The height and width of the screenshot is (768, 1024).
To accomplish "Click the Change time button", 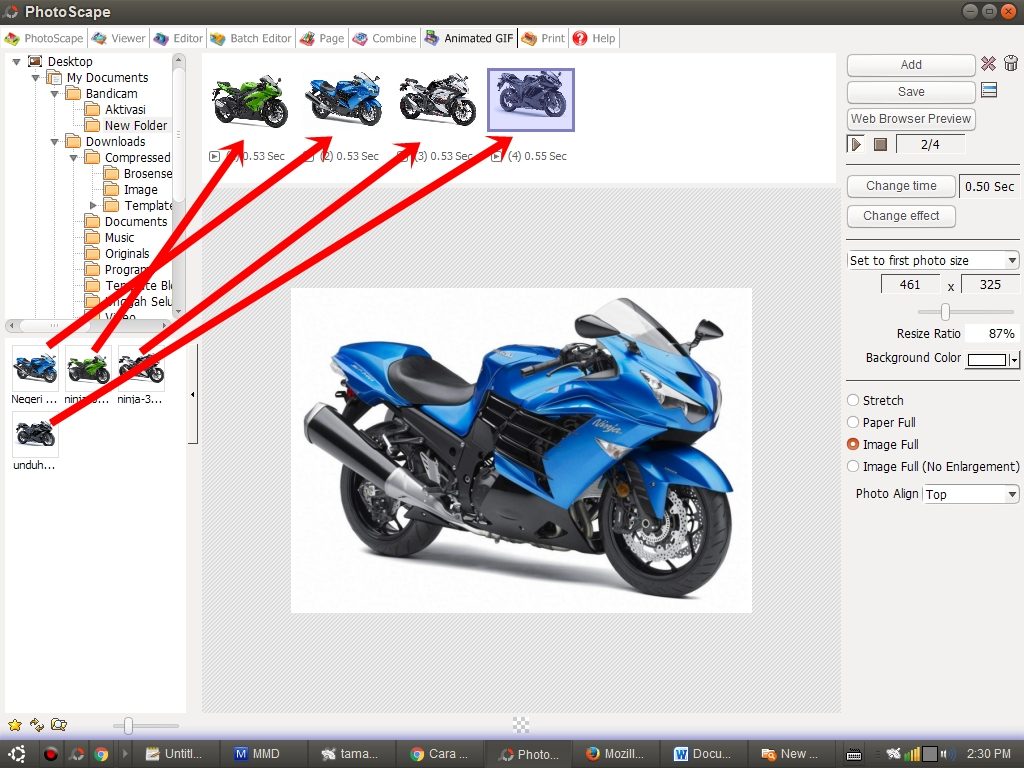I will pyautogui.click(x=901, y=186).
